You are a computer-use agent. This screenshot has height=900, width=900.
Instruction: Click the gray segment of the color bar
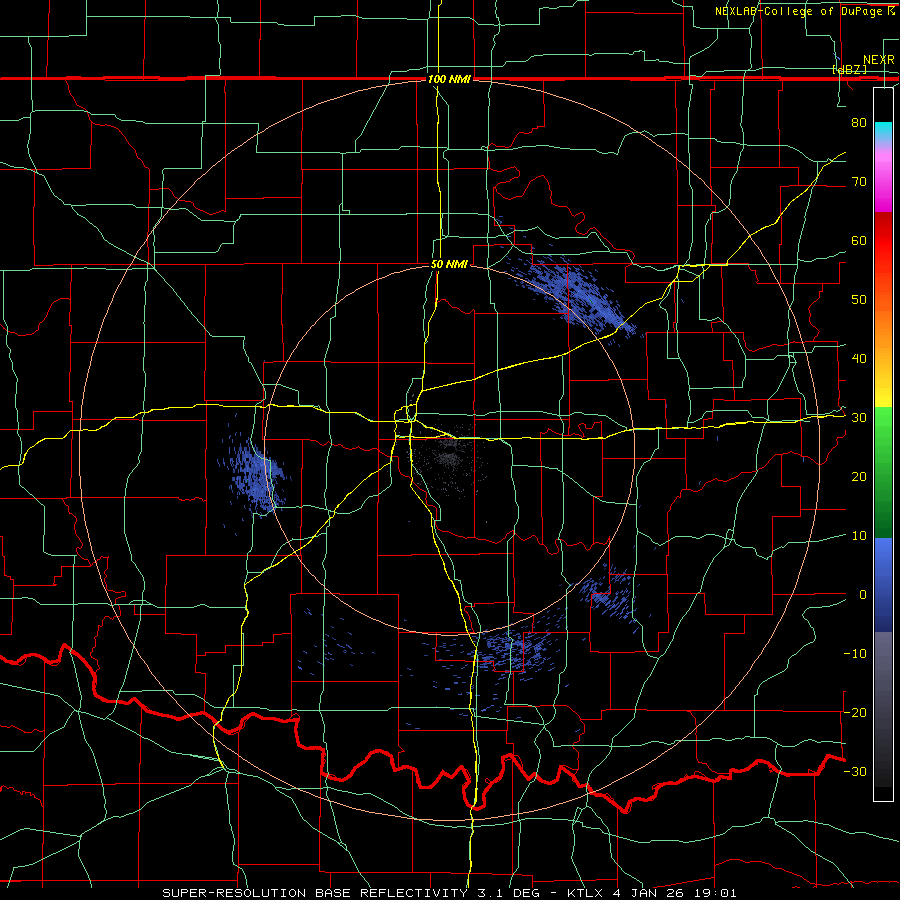(883, 709)
